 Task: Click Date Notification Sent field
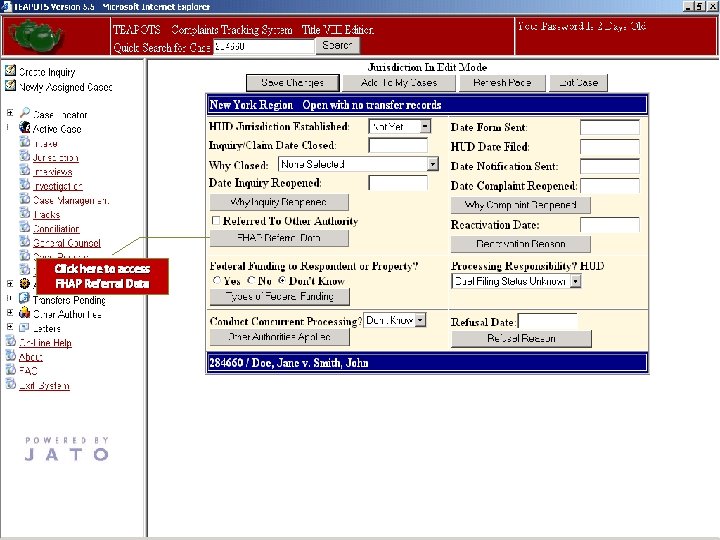pos(610,166)
